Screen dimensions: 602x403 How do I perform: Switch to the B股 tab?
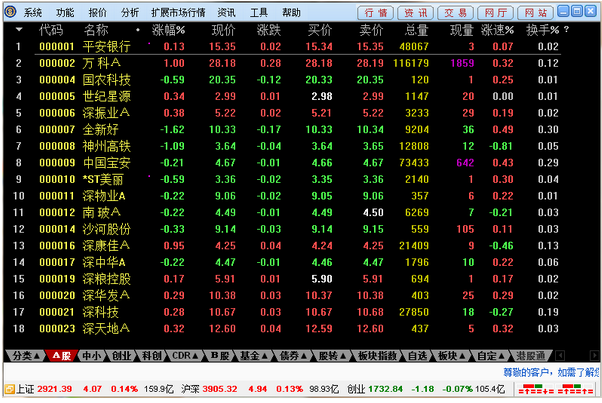click(220, 356)
